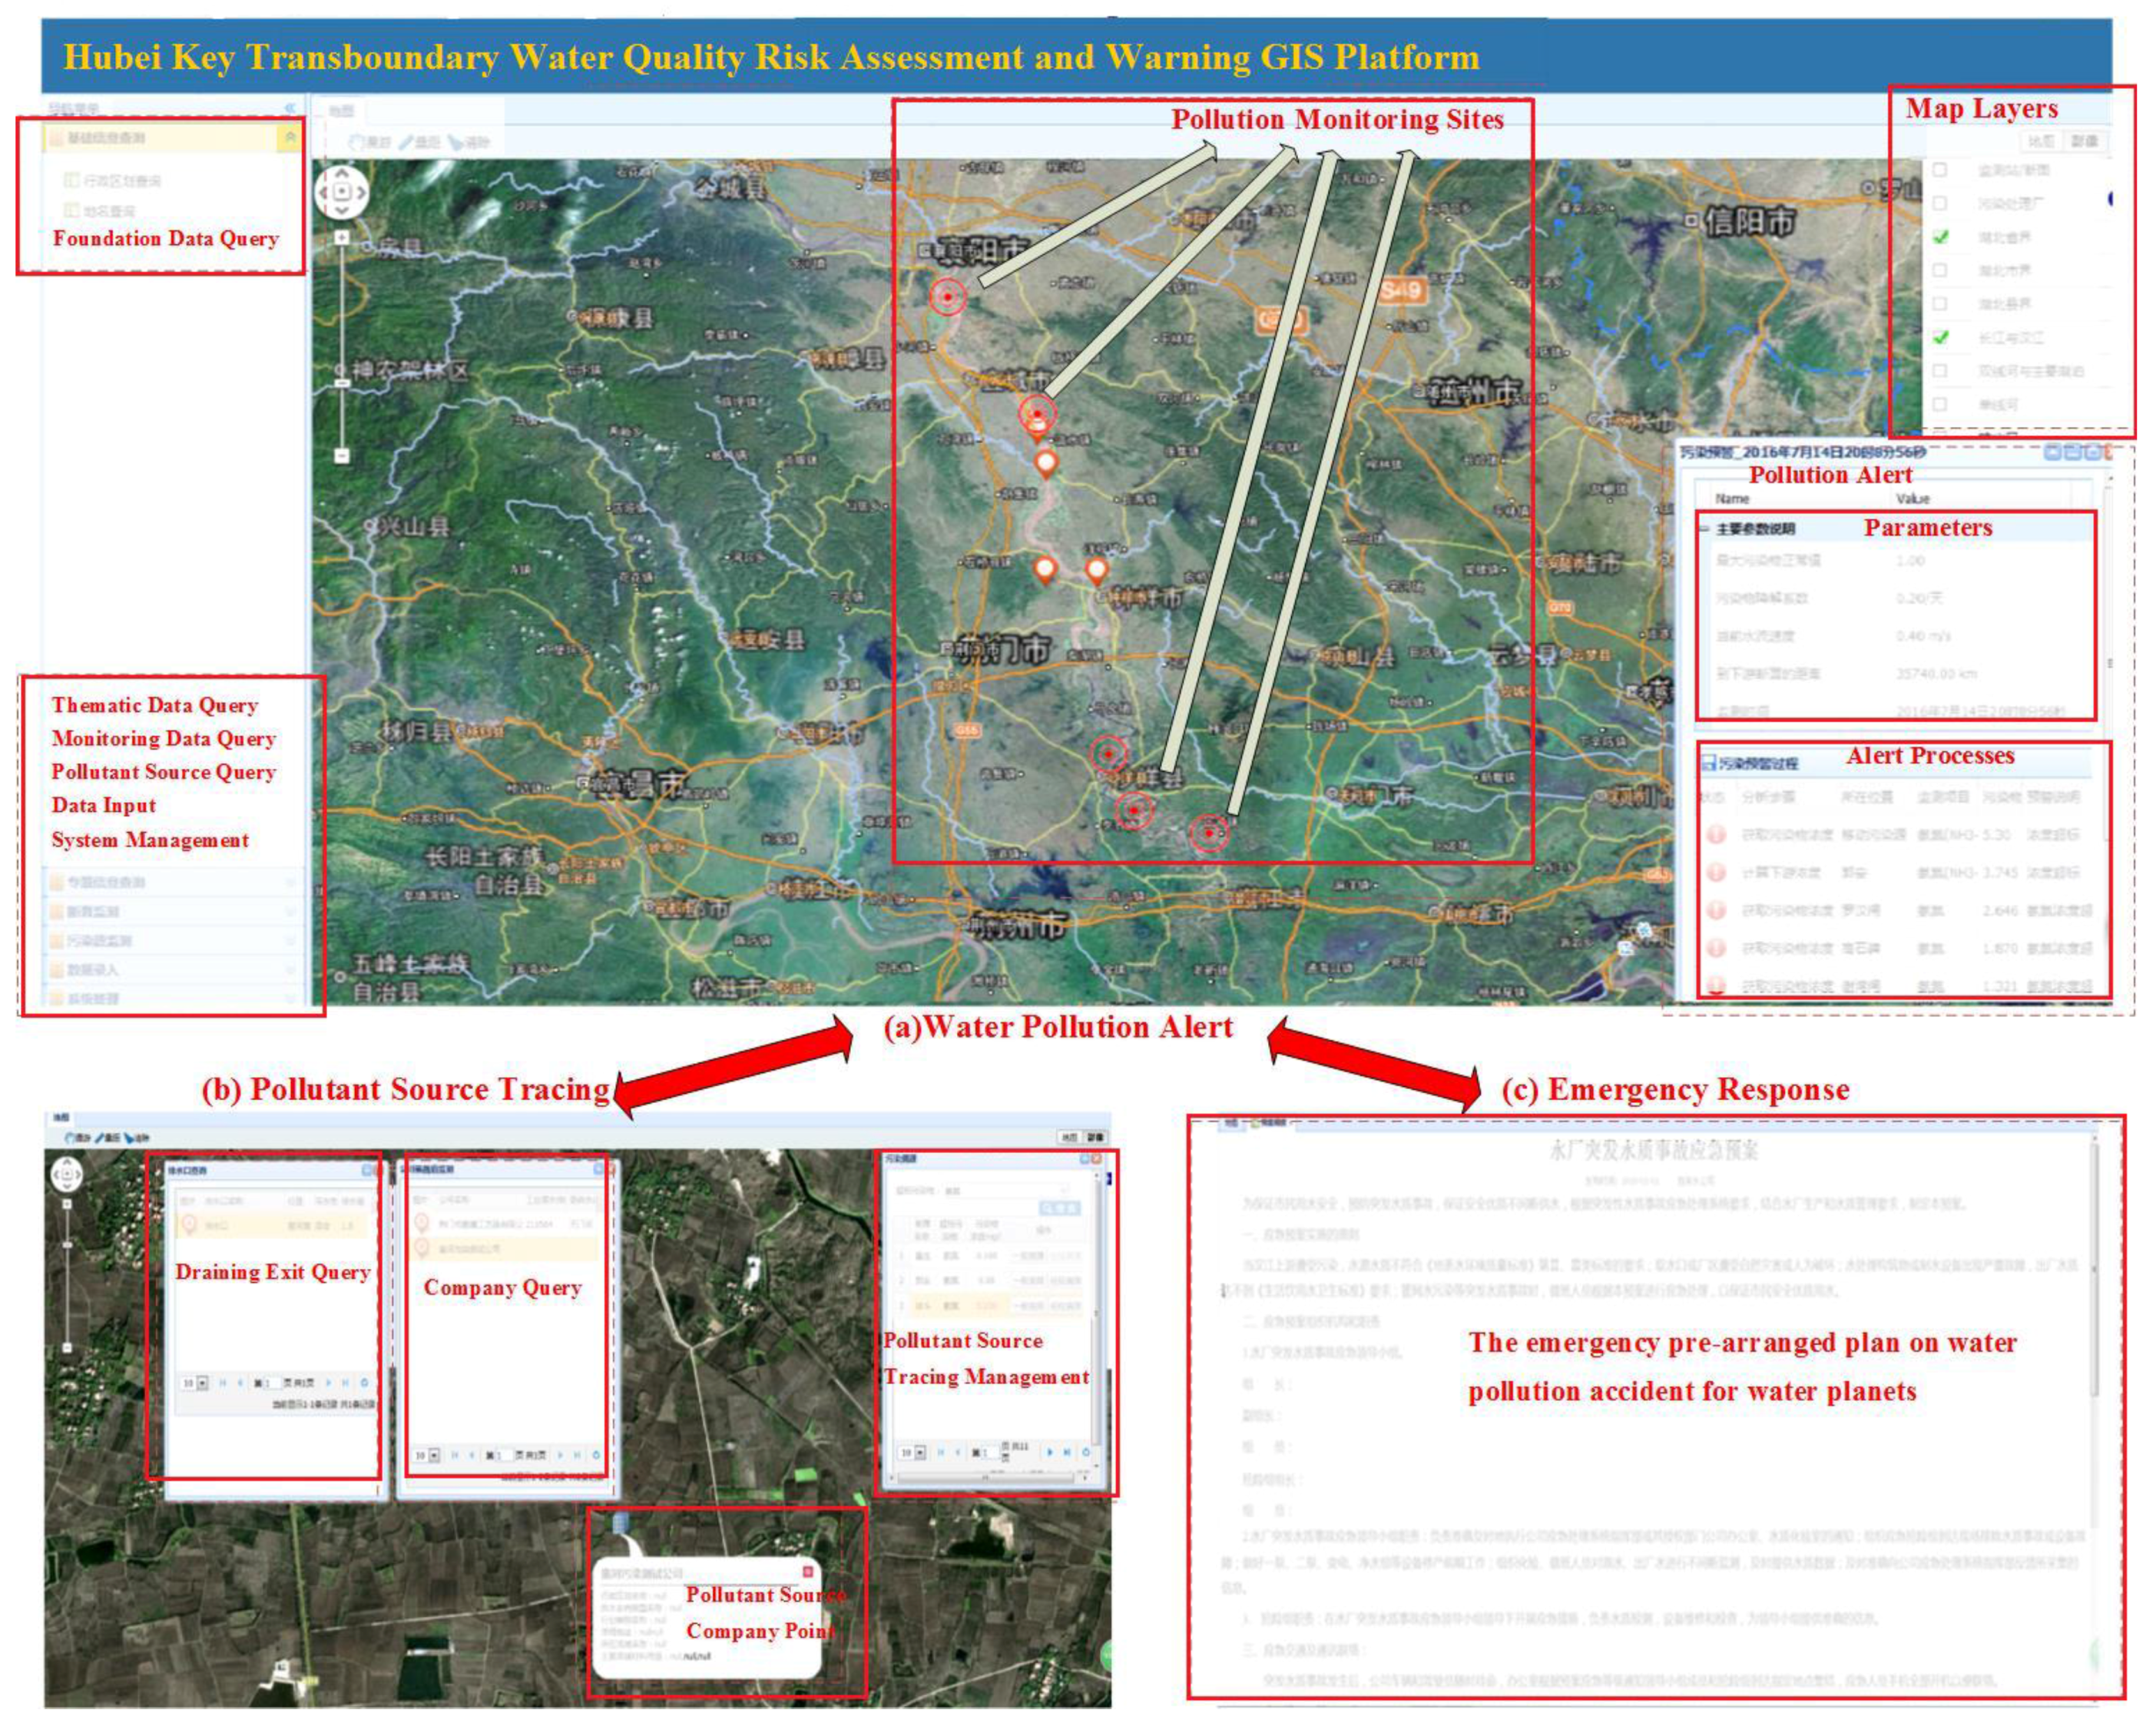Collapse the highlighted Foundation Data Query accordion header
This screenshot has height=1723, width=2156.
coord(290,138)
